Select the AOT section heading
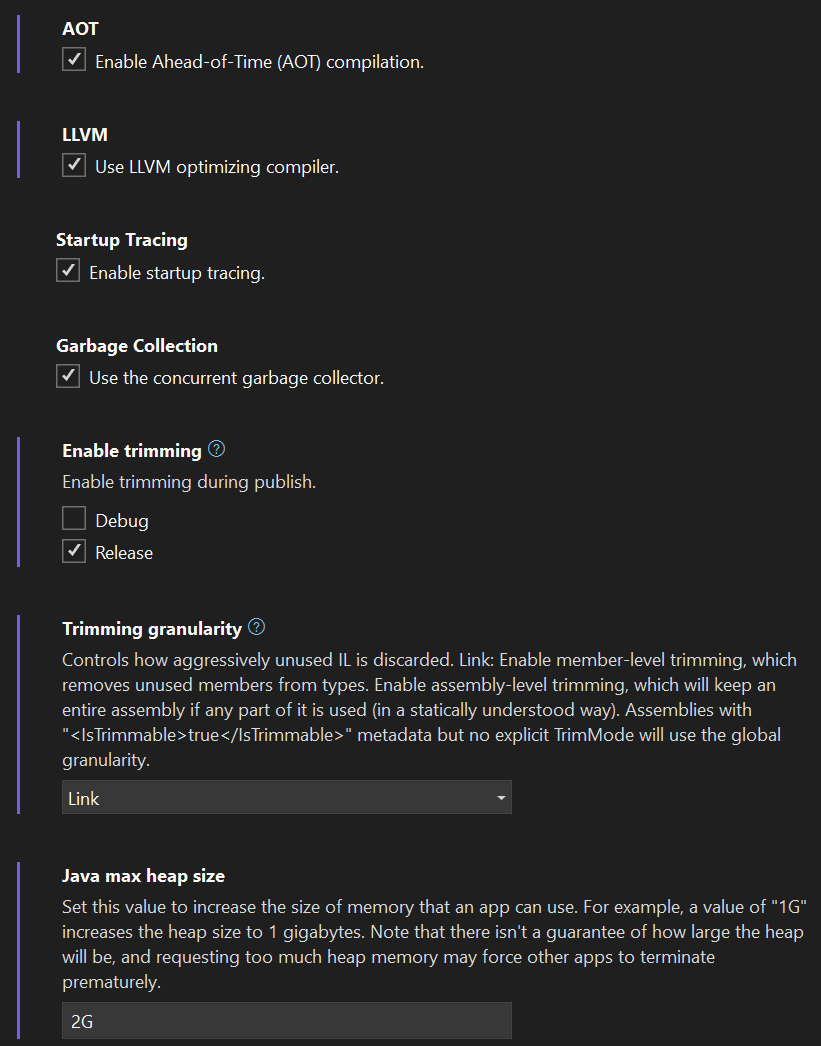The height and width of the screenshot is (1046, 821). click(80, 29)
